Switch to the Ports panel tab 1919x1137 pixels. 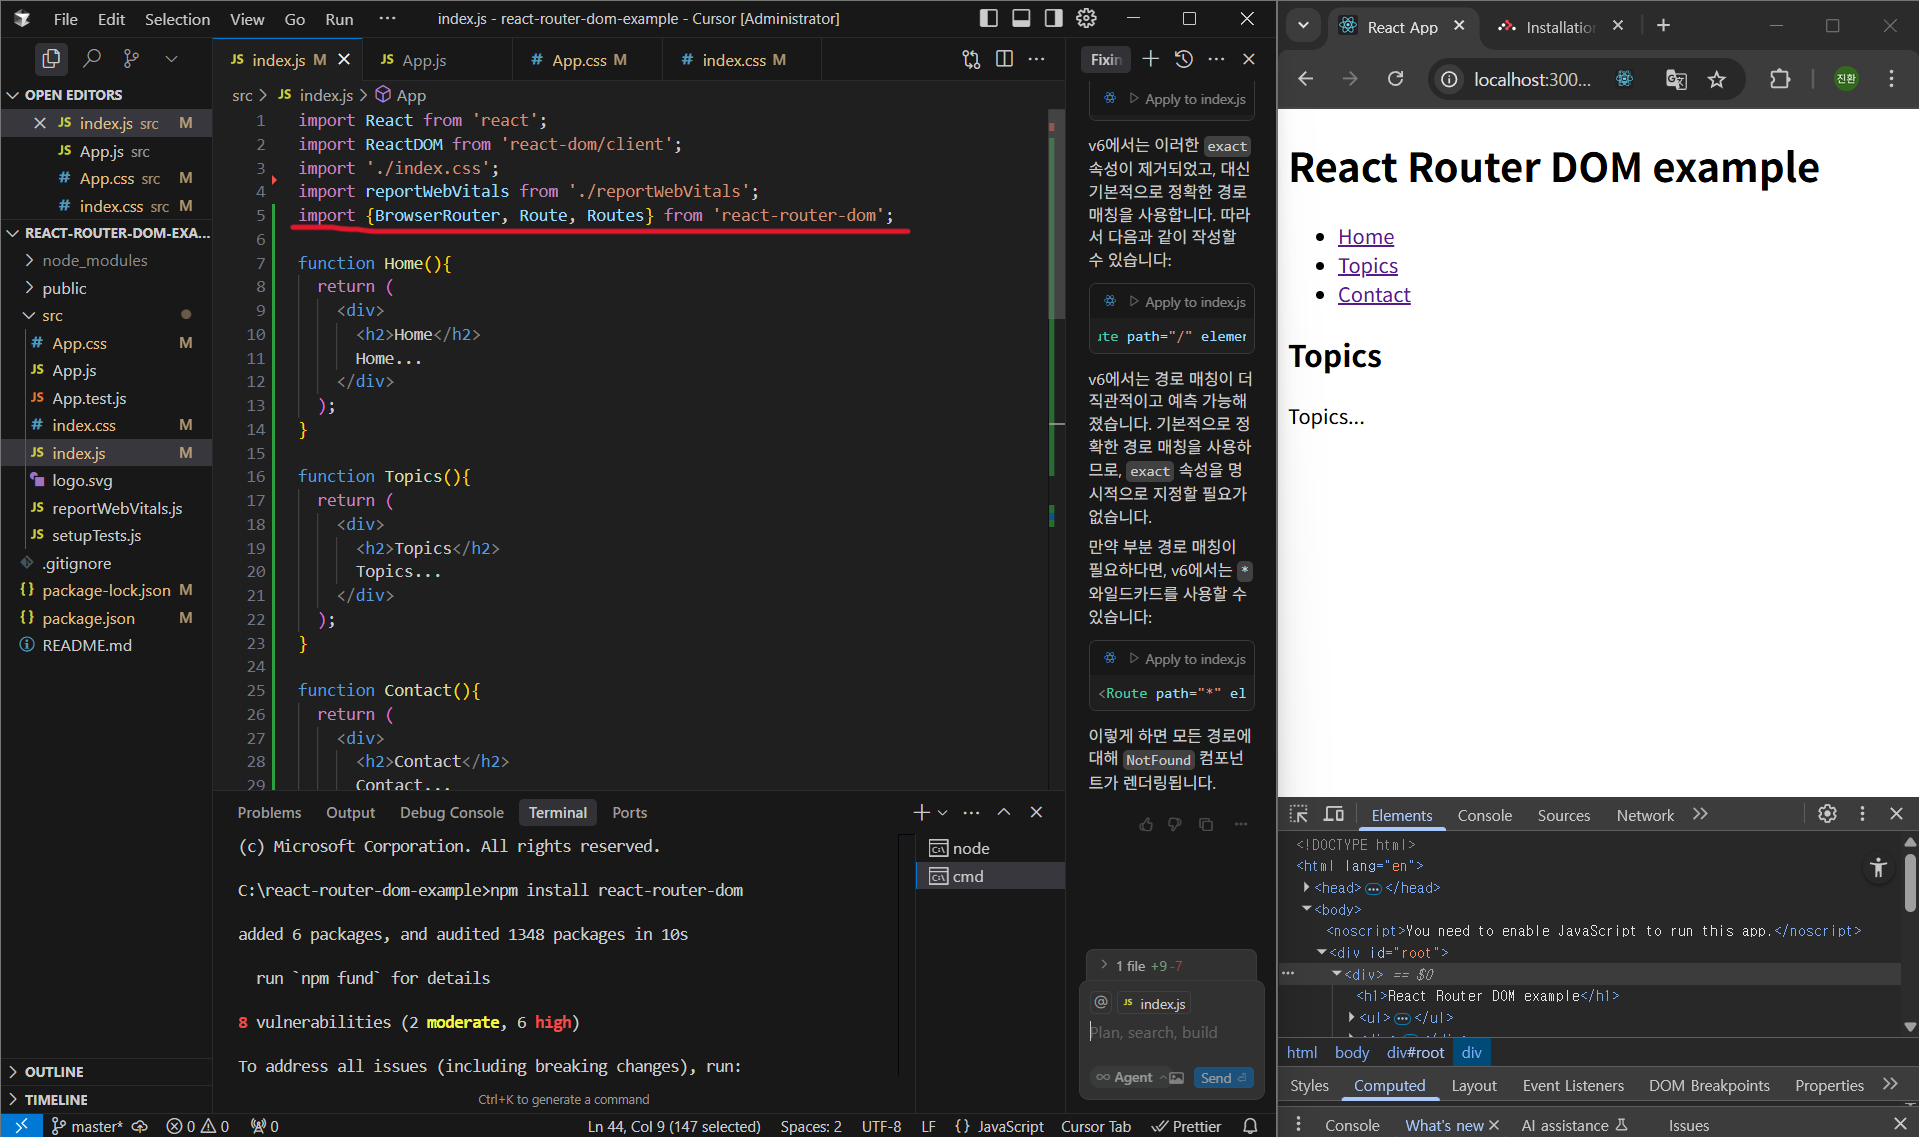630,813
